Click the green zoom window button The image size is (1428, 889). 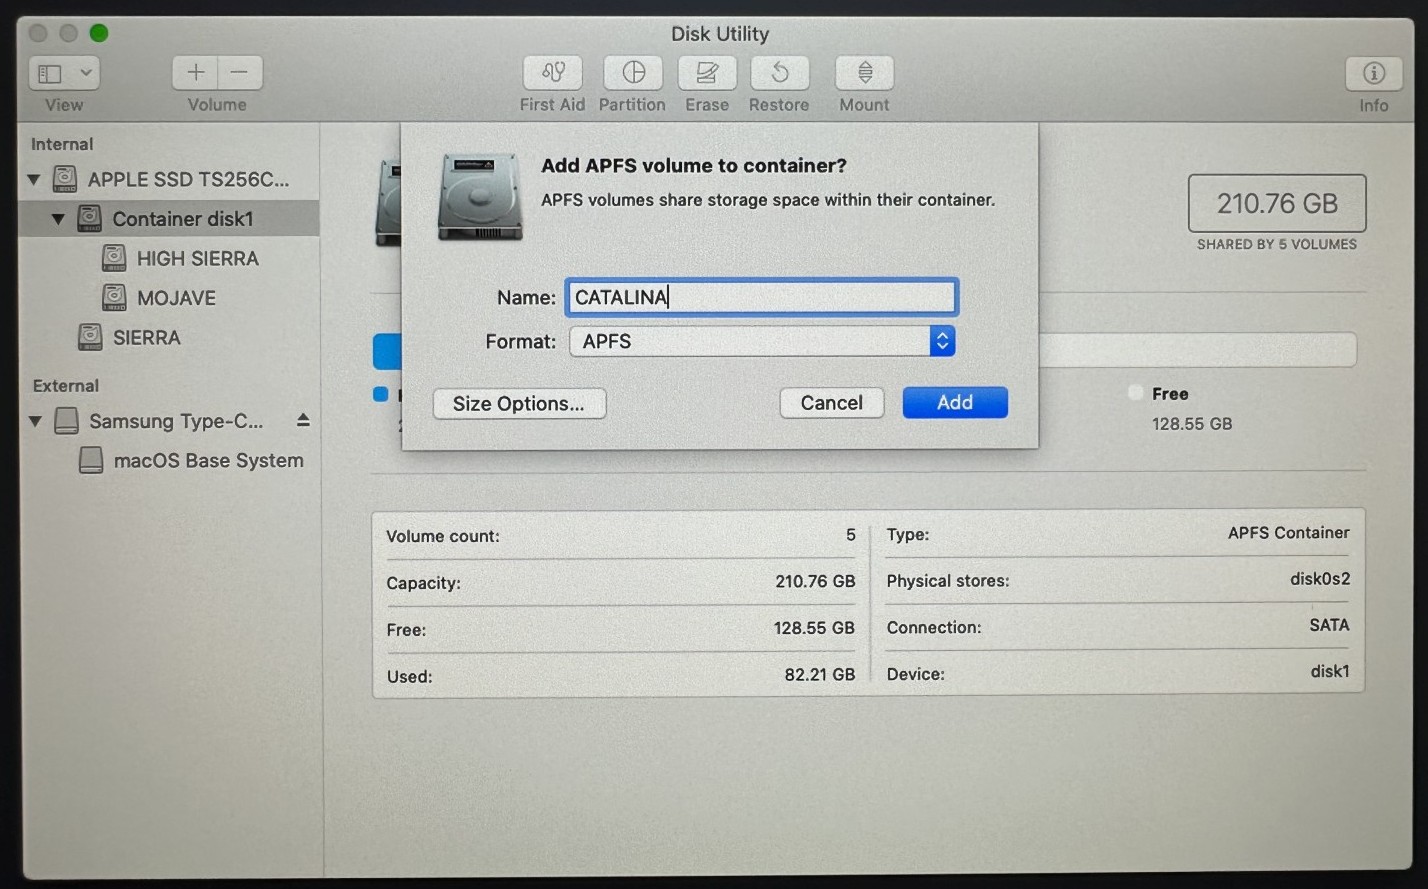pyautogui.click(x=99, y=33)
